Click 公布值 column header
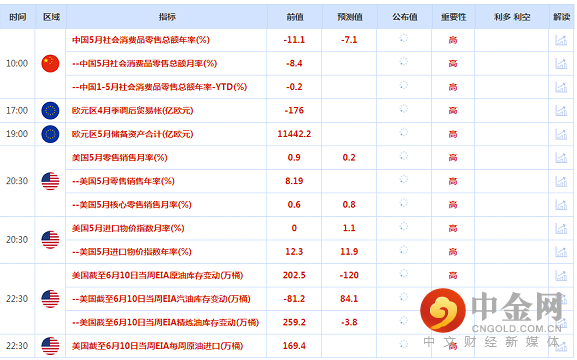 [404, 17]
